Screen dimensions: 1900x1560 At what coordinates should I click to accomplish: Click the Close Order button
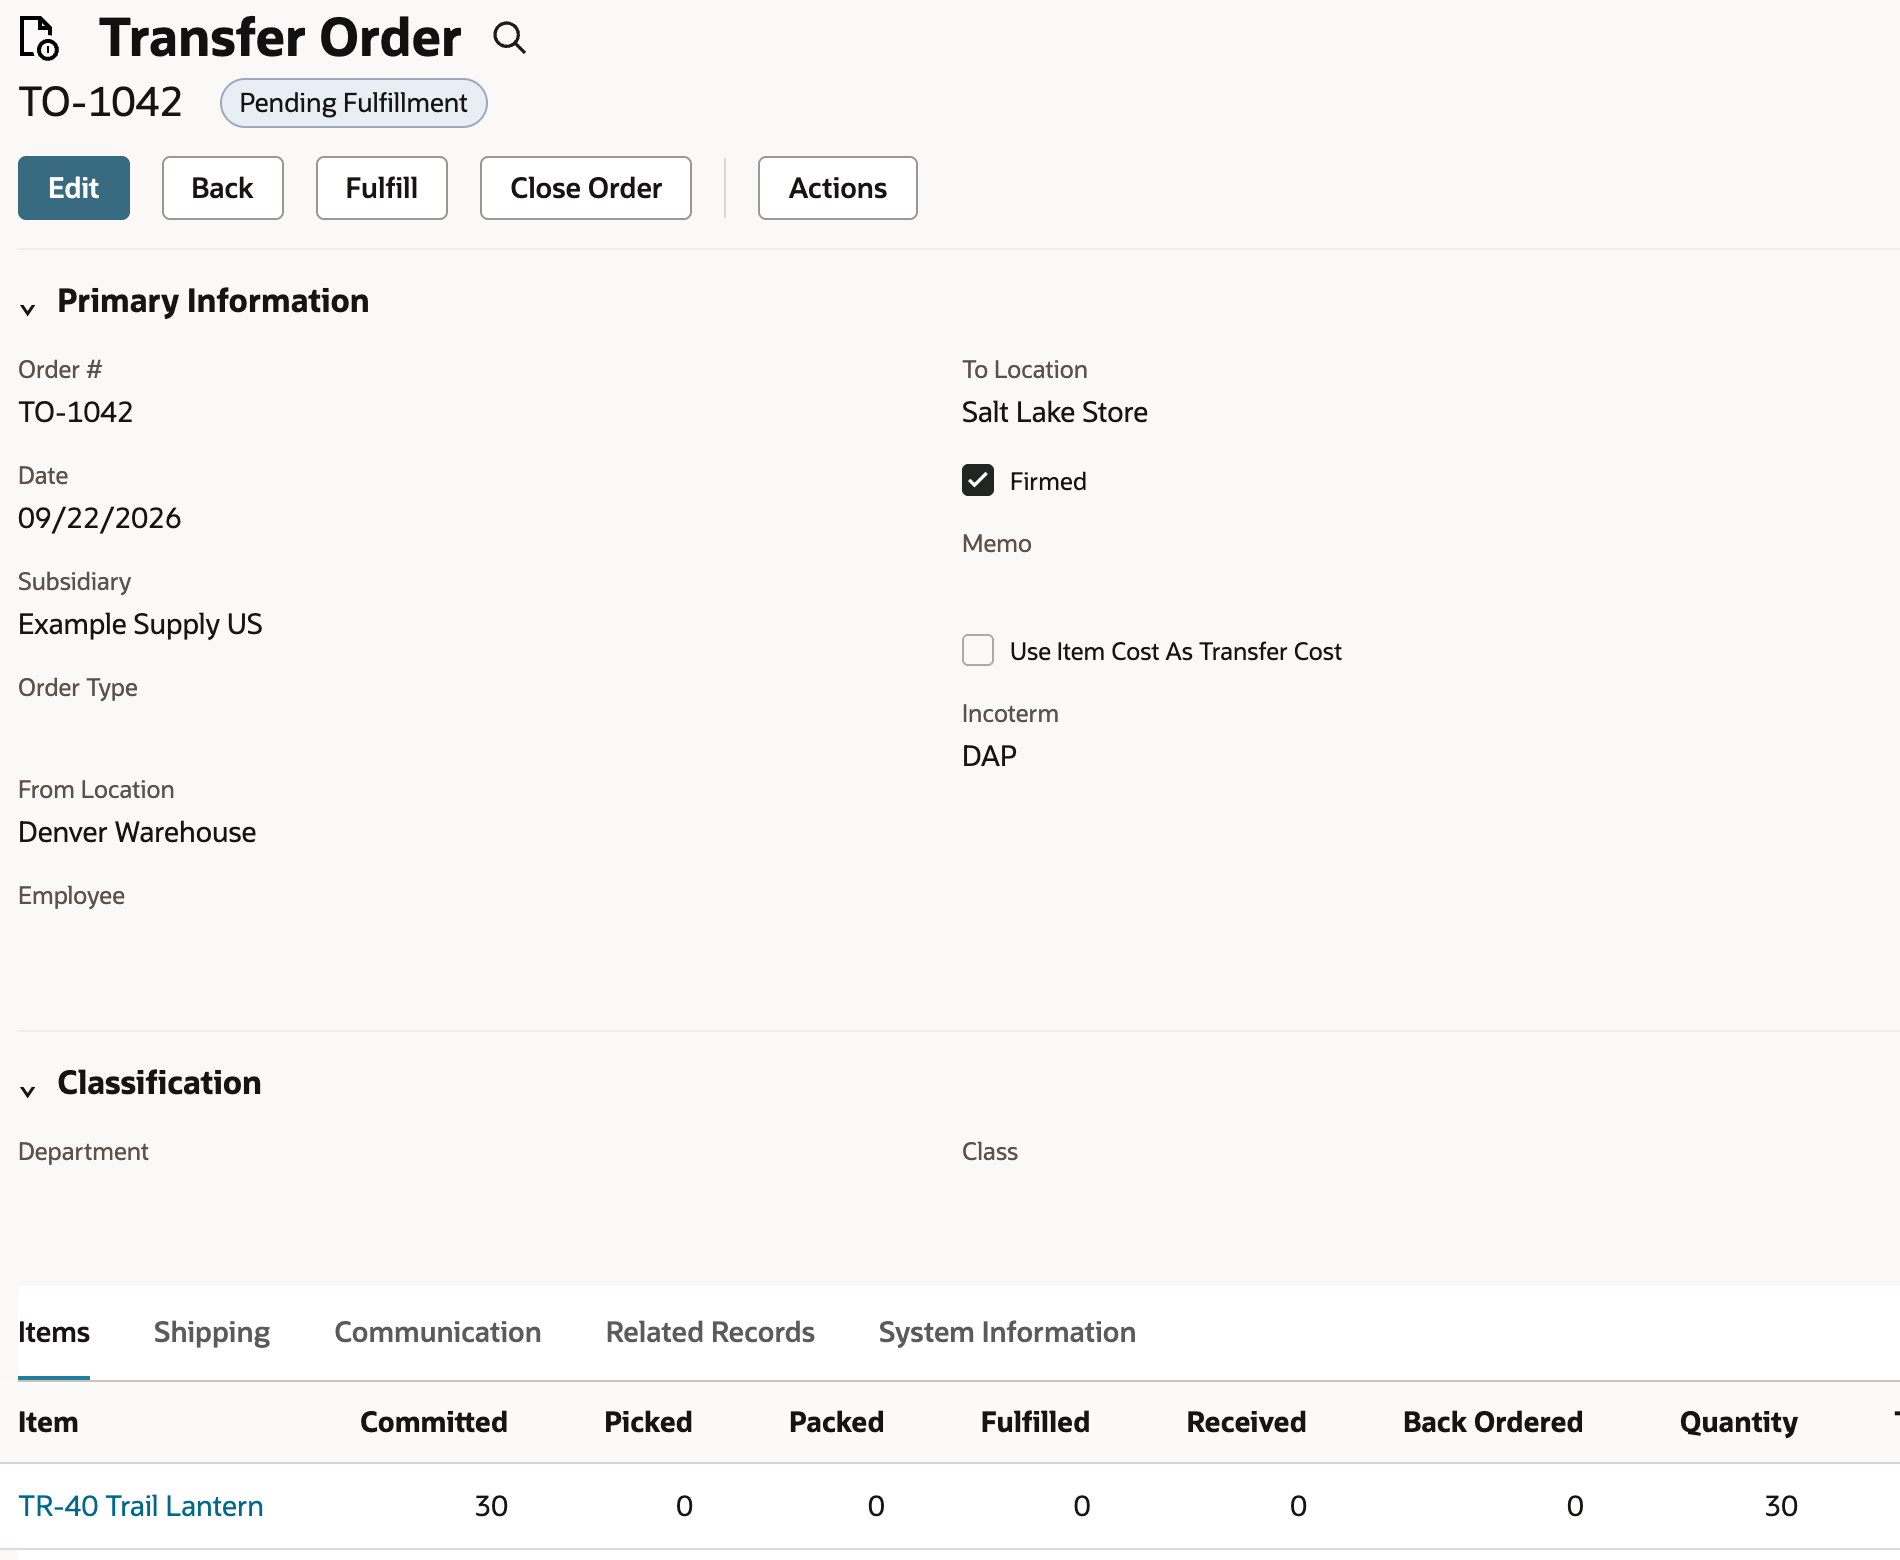[x=586, y=188]
